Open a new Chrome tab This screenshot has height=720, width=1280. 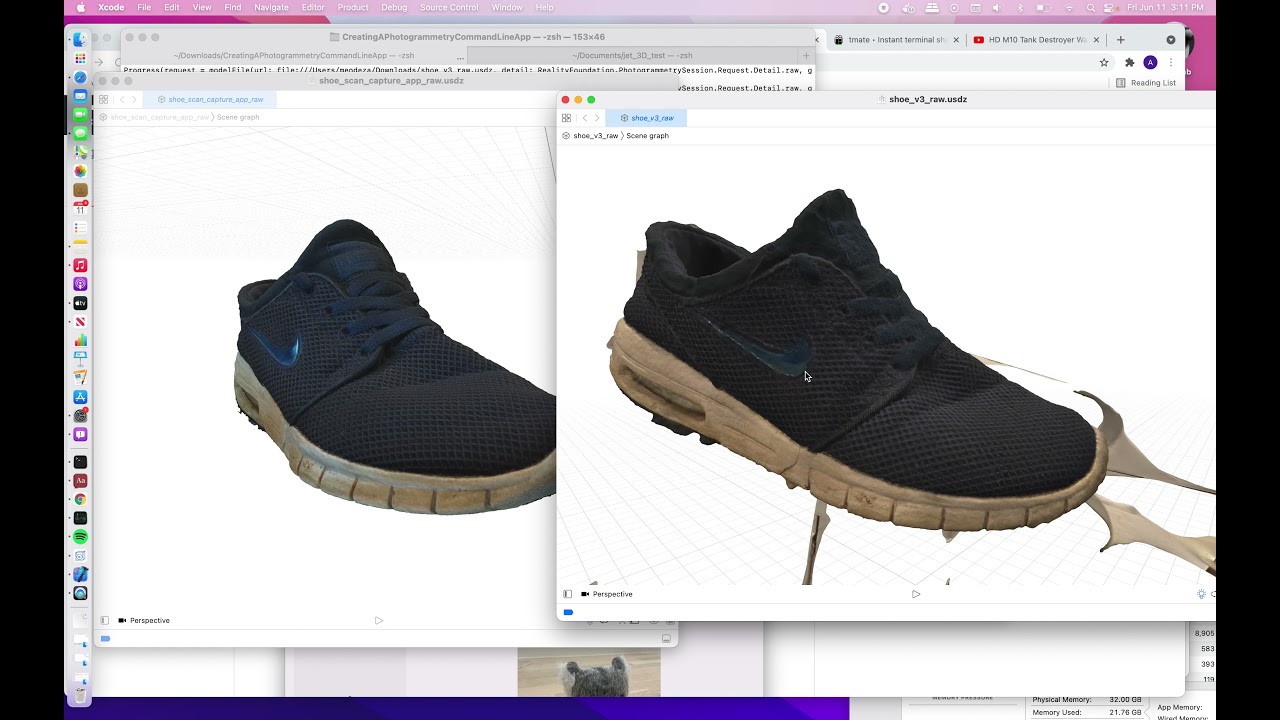(1120, 40)
